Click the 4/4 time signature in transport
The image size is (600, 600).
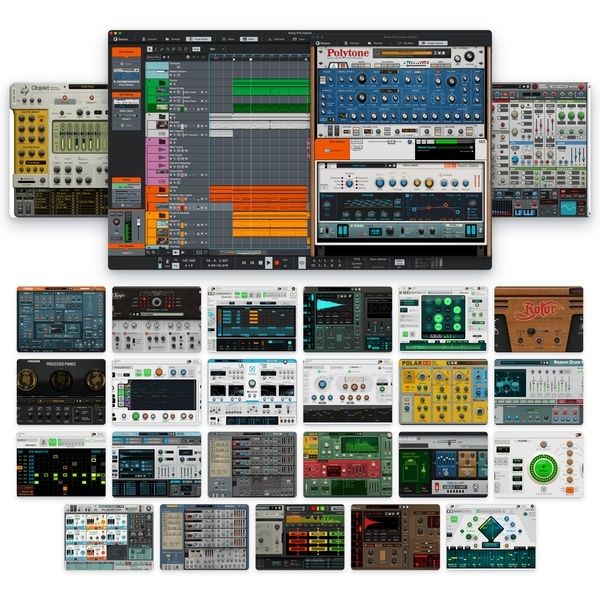189,265
